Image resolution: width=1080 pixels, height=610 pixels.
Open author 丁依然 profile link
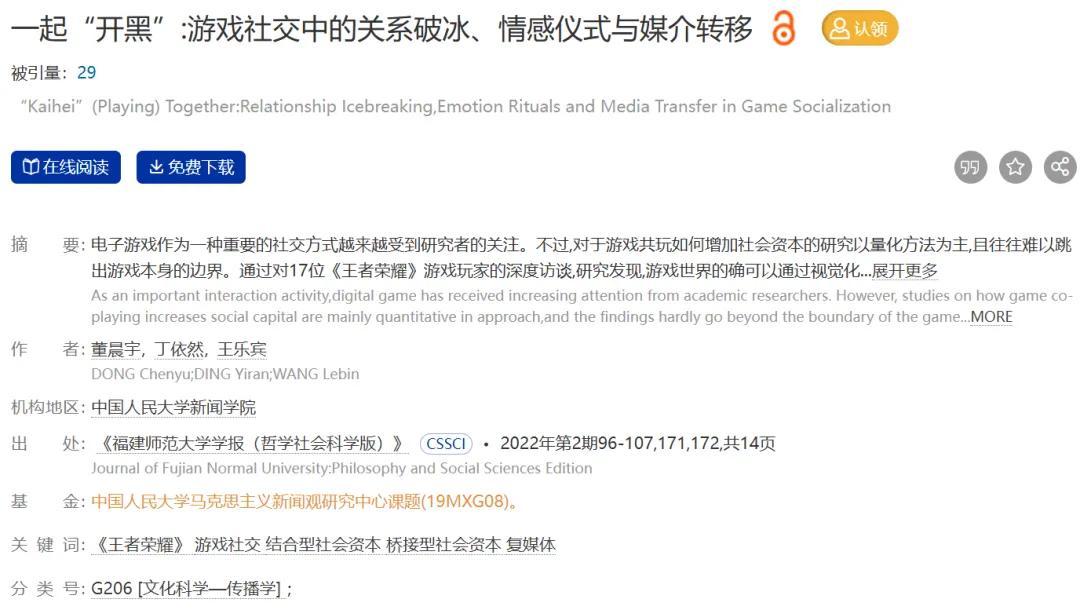coord(179,350)
